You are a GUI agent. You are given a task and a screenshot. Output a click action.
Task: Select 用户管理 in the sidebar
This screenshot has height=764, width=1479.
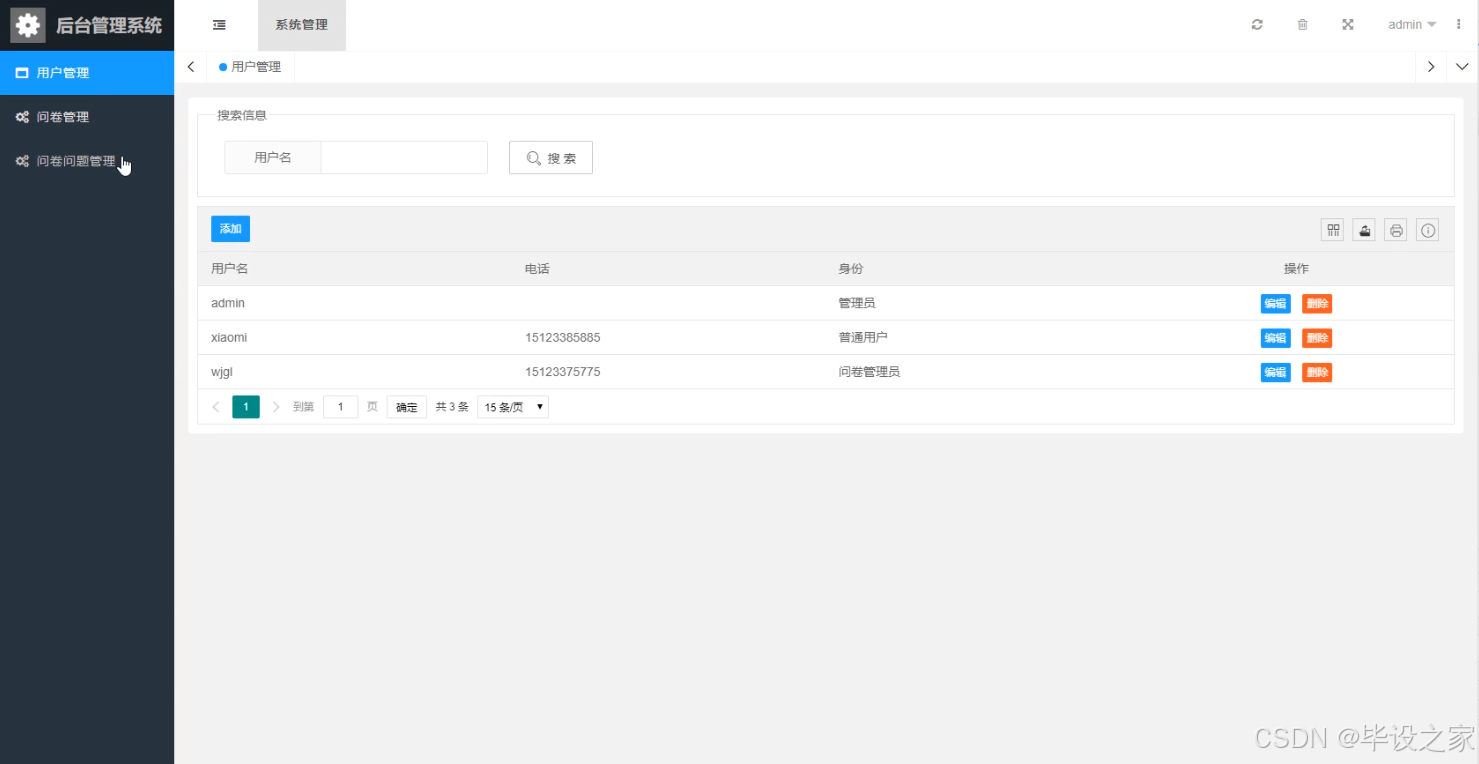coord(87,73)
